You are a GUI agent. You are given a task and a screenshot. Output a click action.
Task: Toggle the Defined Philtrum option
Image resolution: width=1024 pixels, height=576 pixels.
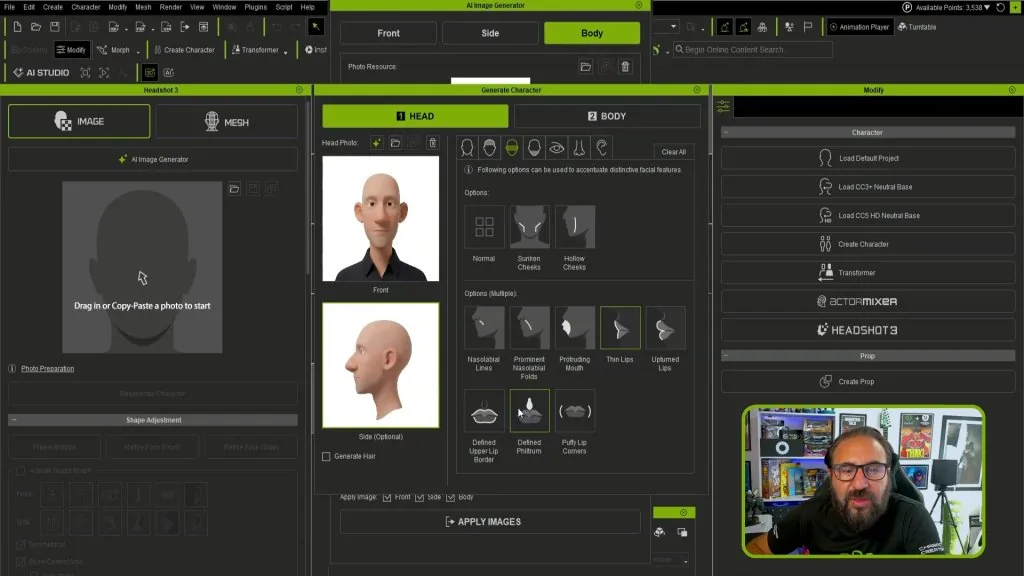click(x=529, y=411)
